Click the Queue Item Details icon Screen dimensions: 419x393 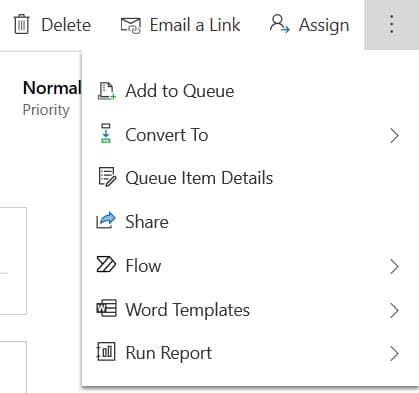coord(107,177)
